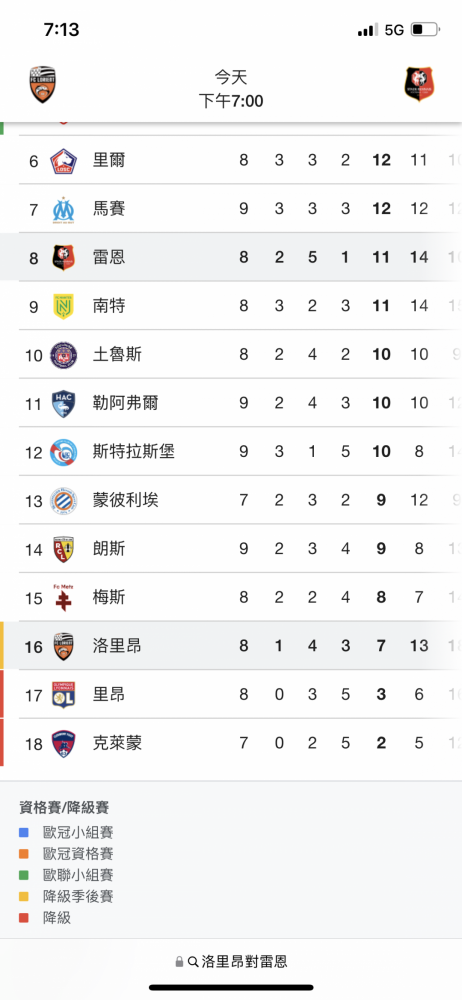The height and width of the screenshot is (1000, 462).
Task: Select the Marseille logo in row 7
Action: click(x=63, y=209)
